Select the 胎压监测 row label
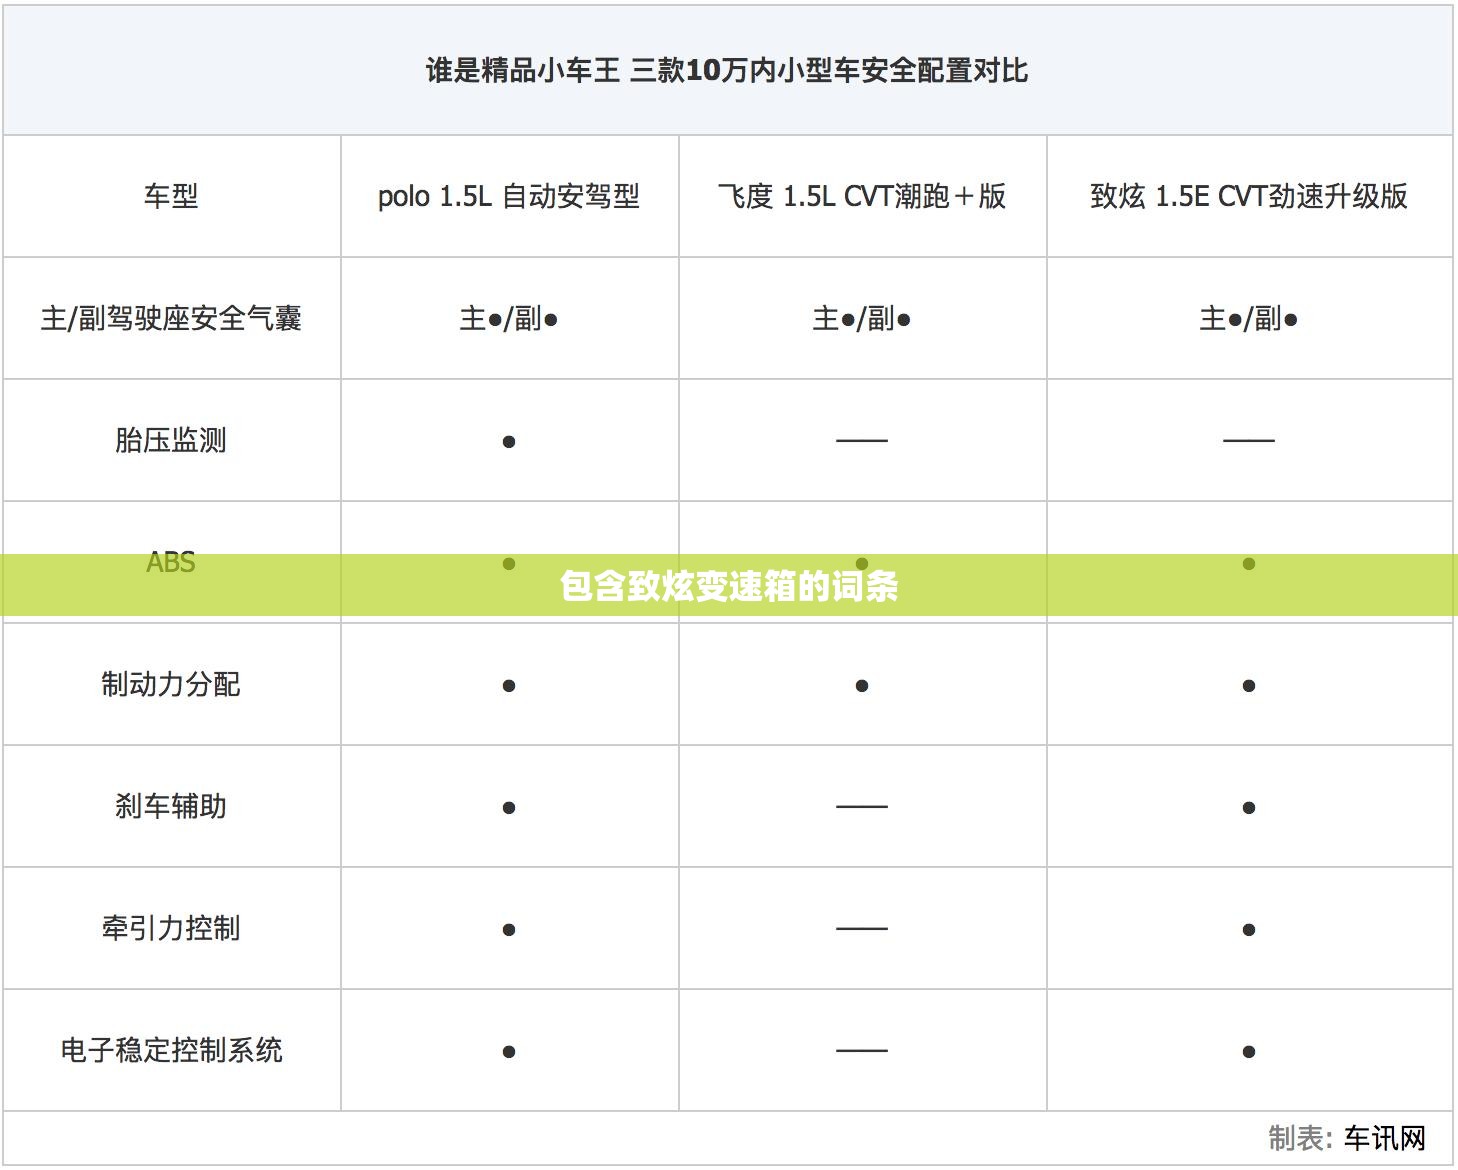The image size is (1458, 1170). tap(171, 440)
